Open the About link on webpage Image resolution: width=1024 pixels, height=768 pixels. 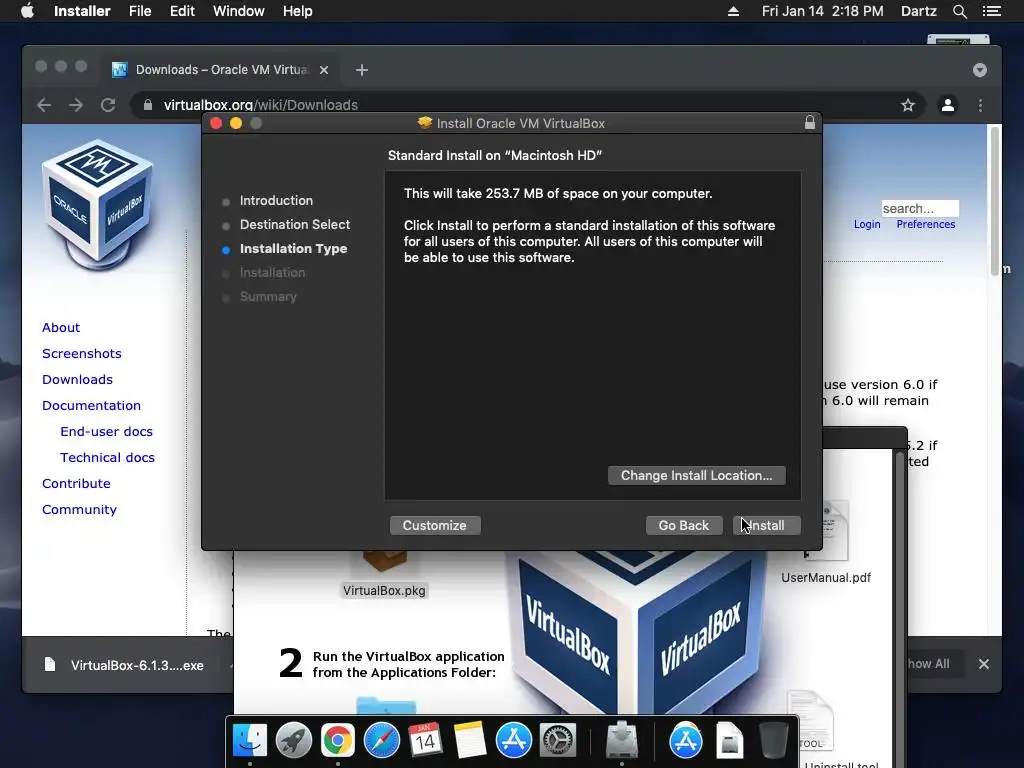point(61,327)
